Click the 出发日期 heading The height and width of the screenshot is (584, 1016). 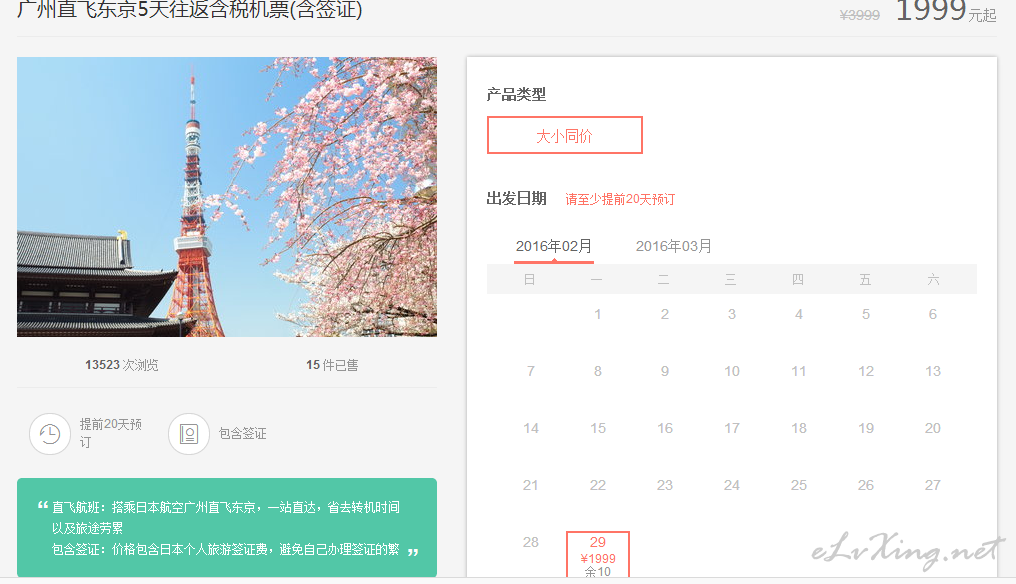pos(516,198)
